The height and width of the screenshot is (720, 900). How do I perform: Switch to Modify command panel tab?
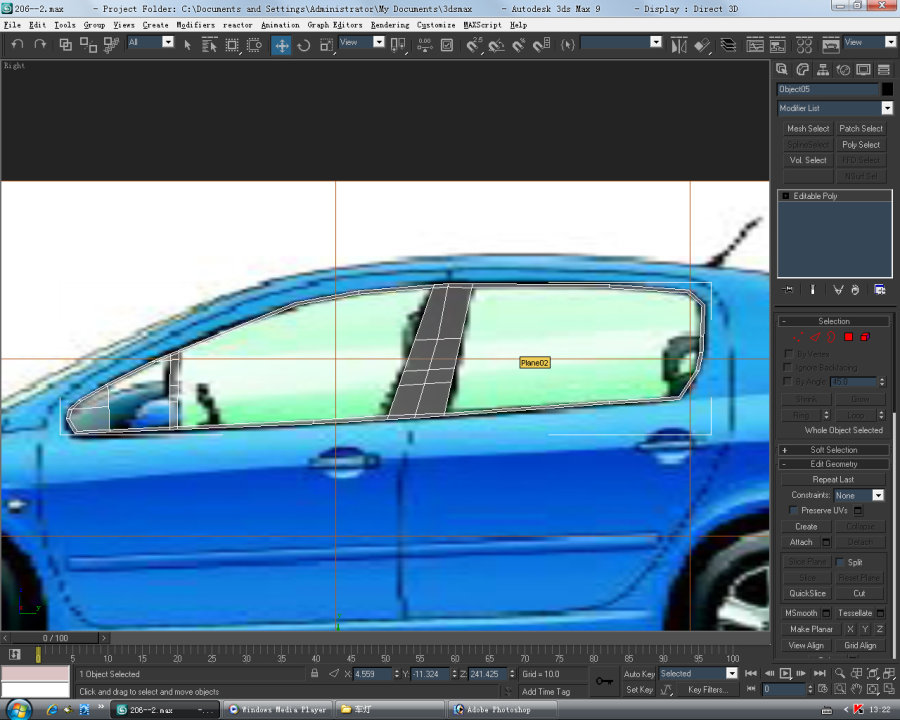(802, 69)
